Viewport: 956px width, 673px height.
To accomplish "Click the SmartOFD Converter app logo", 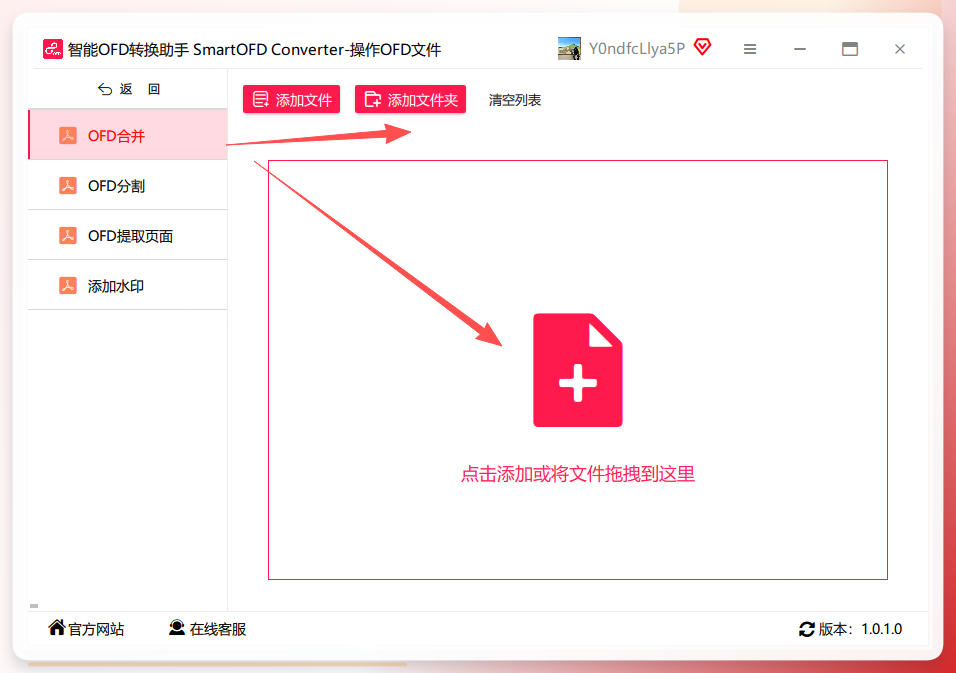I will coord(52,49).
